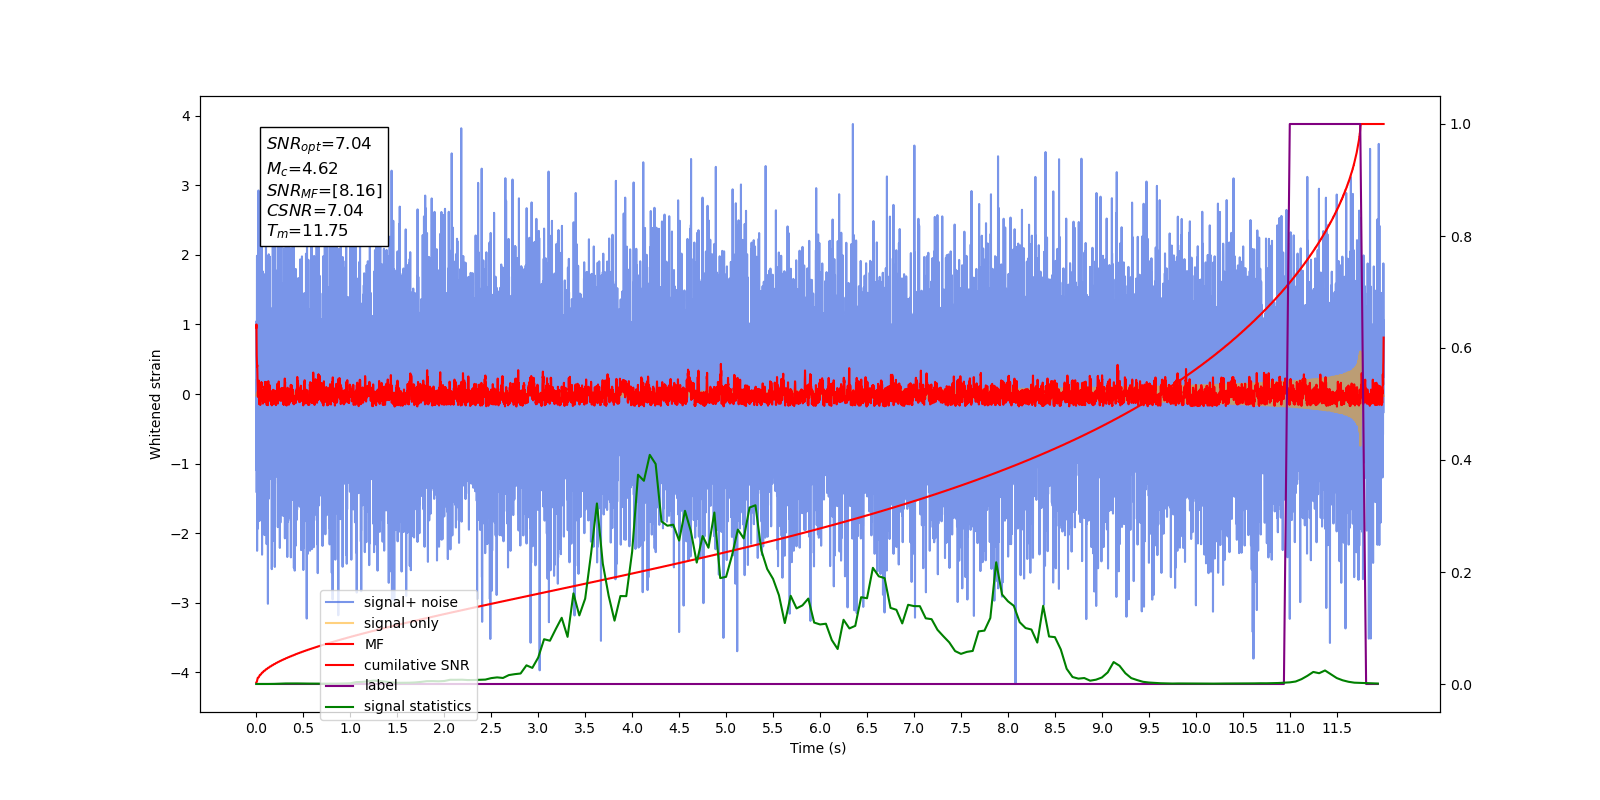The image size is (1600, 800).
Task: Click the Whitened strain tick label −2
Action: 180,533
